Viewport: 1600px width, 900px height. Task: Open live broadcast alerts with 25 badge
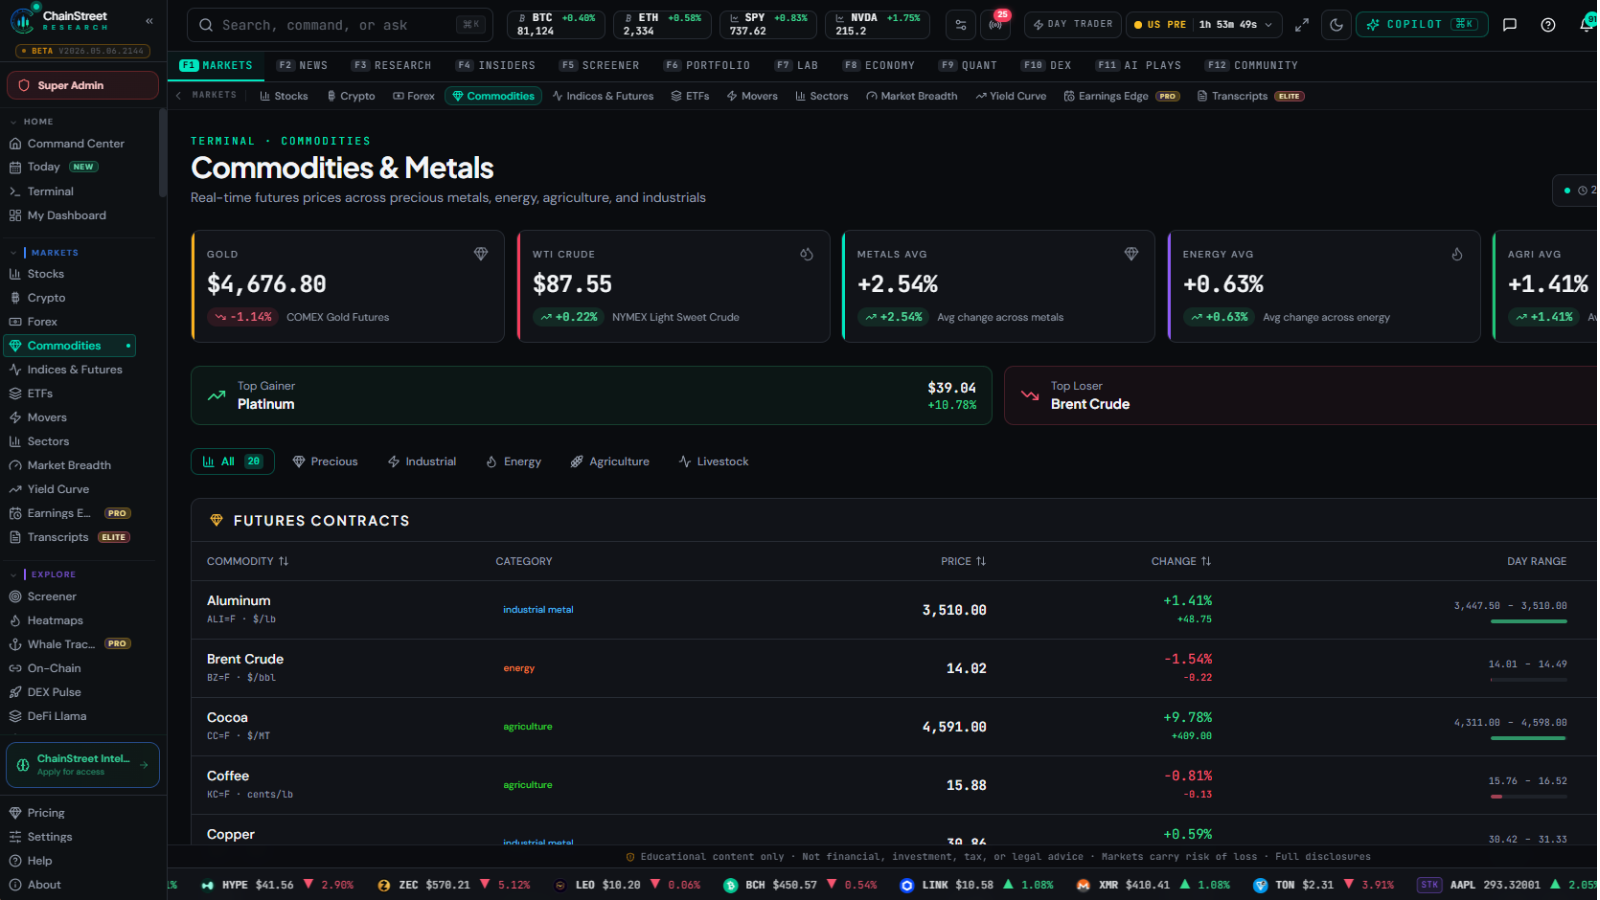[996, 25]
